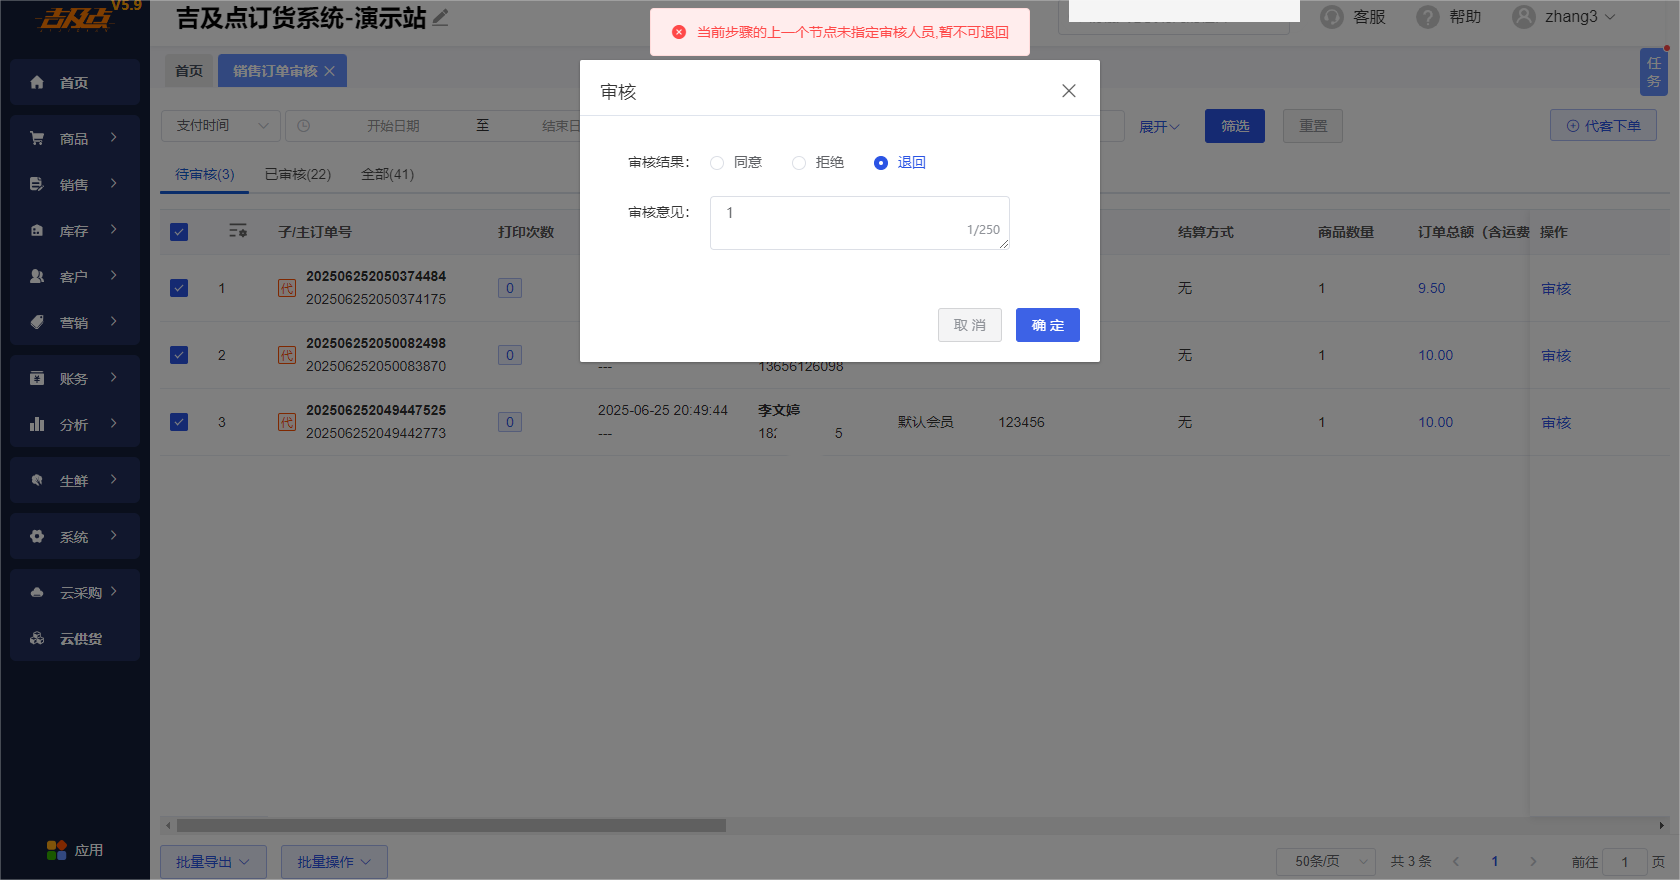Open column settings icon in table header
The height and width of the screenshot is (880, 1680).
tap(237, 231)
